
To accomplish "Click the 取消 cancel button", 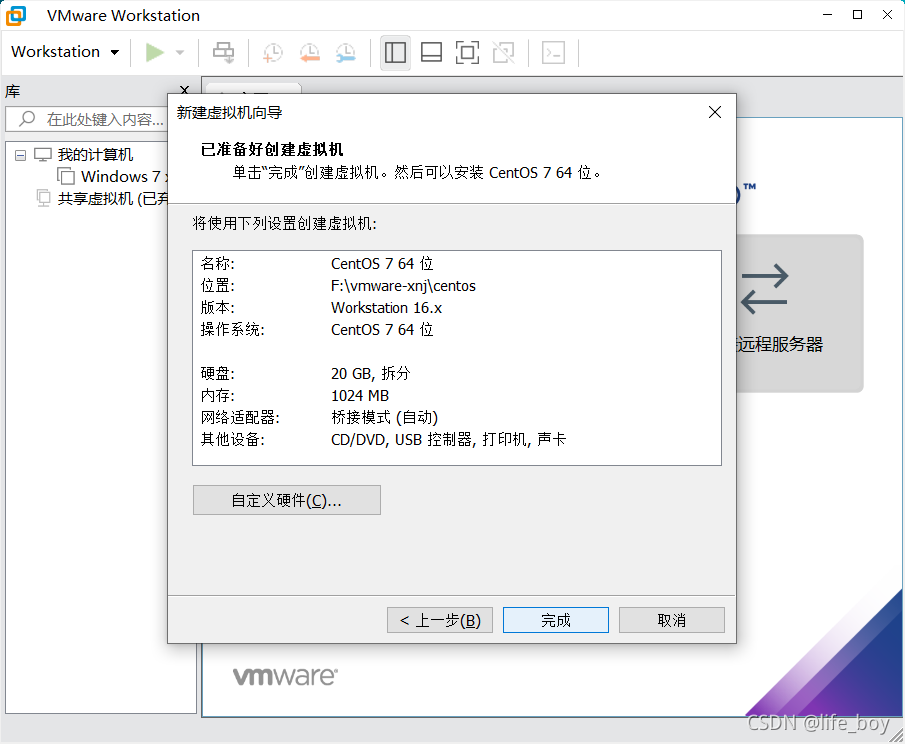I will (672, 620).
